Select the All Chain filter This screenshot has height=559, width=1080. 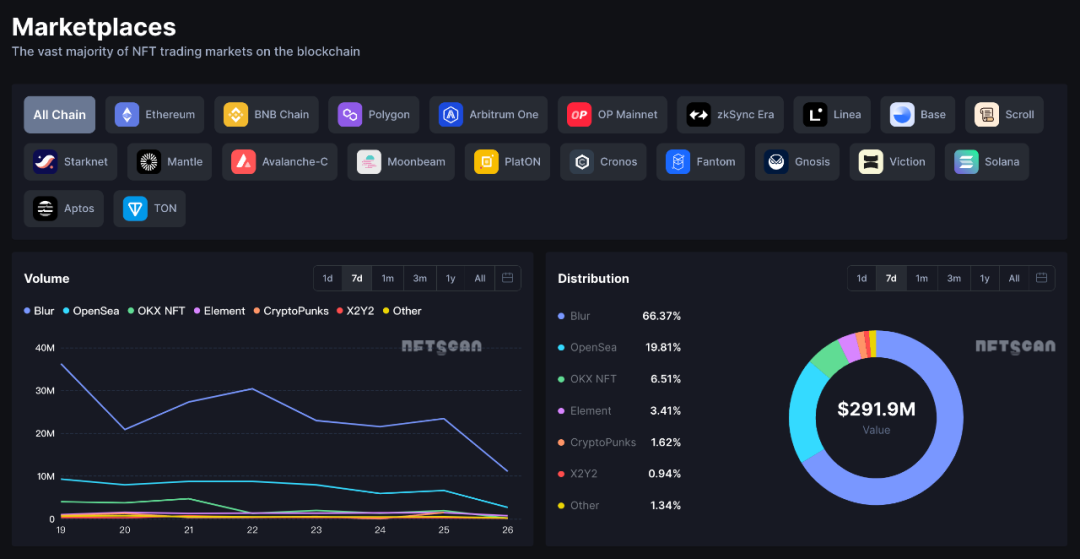(x=59, y=114)
